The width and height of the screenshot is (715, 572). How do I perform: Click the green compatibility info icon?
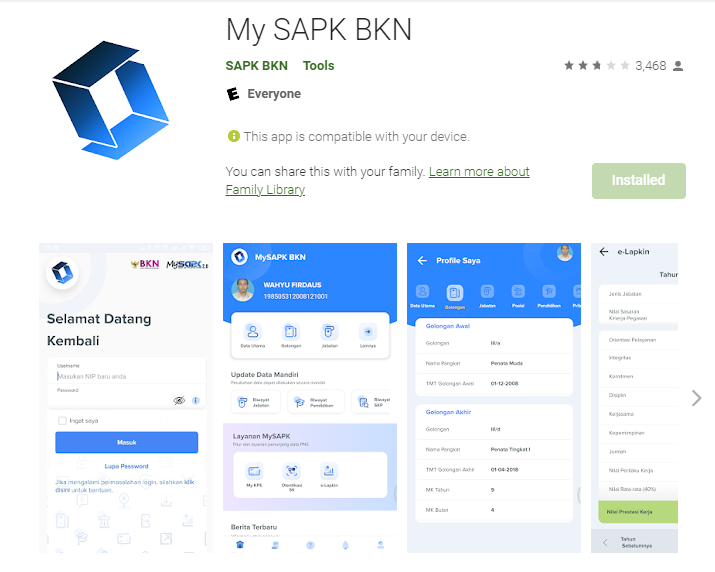point(233,136)
